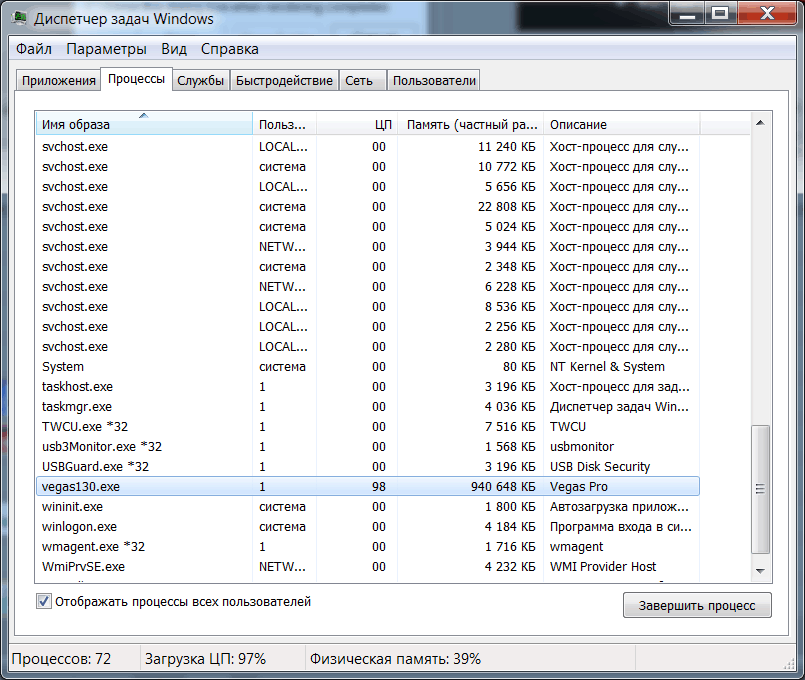Switch to the Пользователи tab
Image resolution: width=805 pixels, height=680 pixels.
pyautogui.click(x=434, y=81)
